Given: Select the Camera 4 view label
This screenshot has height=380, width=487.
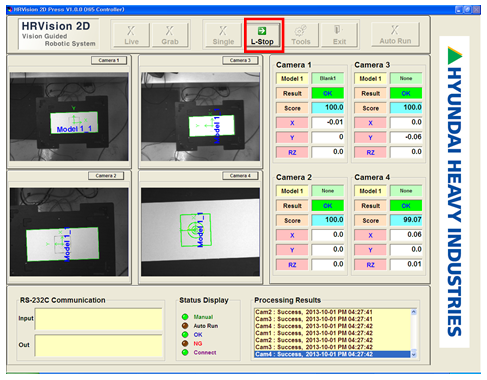Looking at the screenshot, I should point(240,176).
